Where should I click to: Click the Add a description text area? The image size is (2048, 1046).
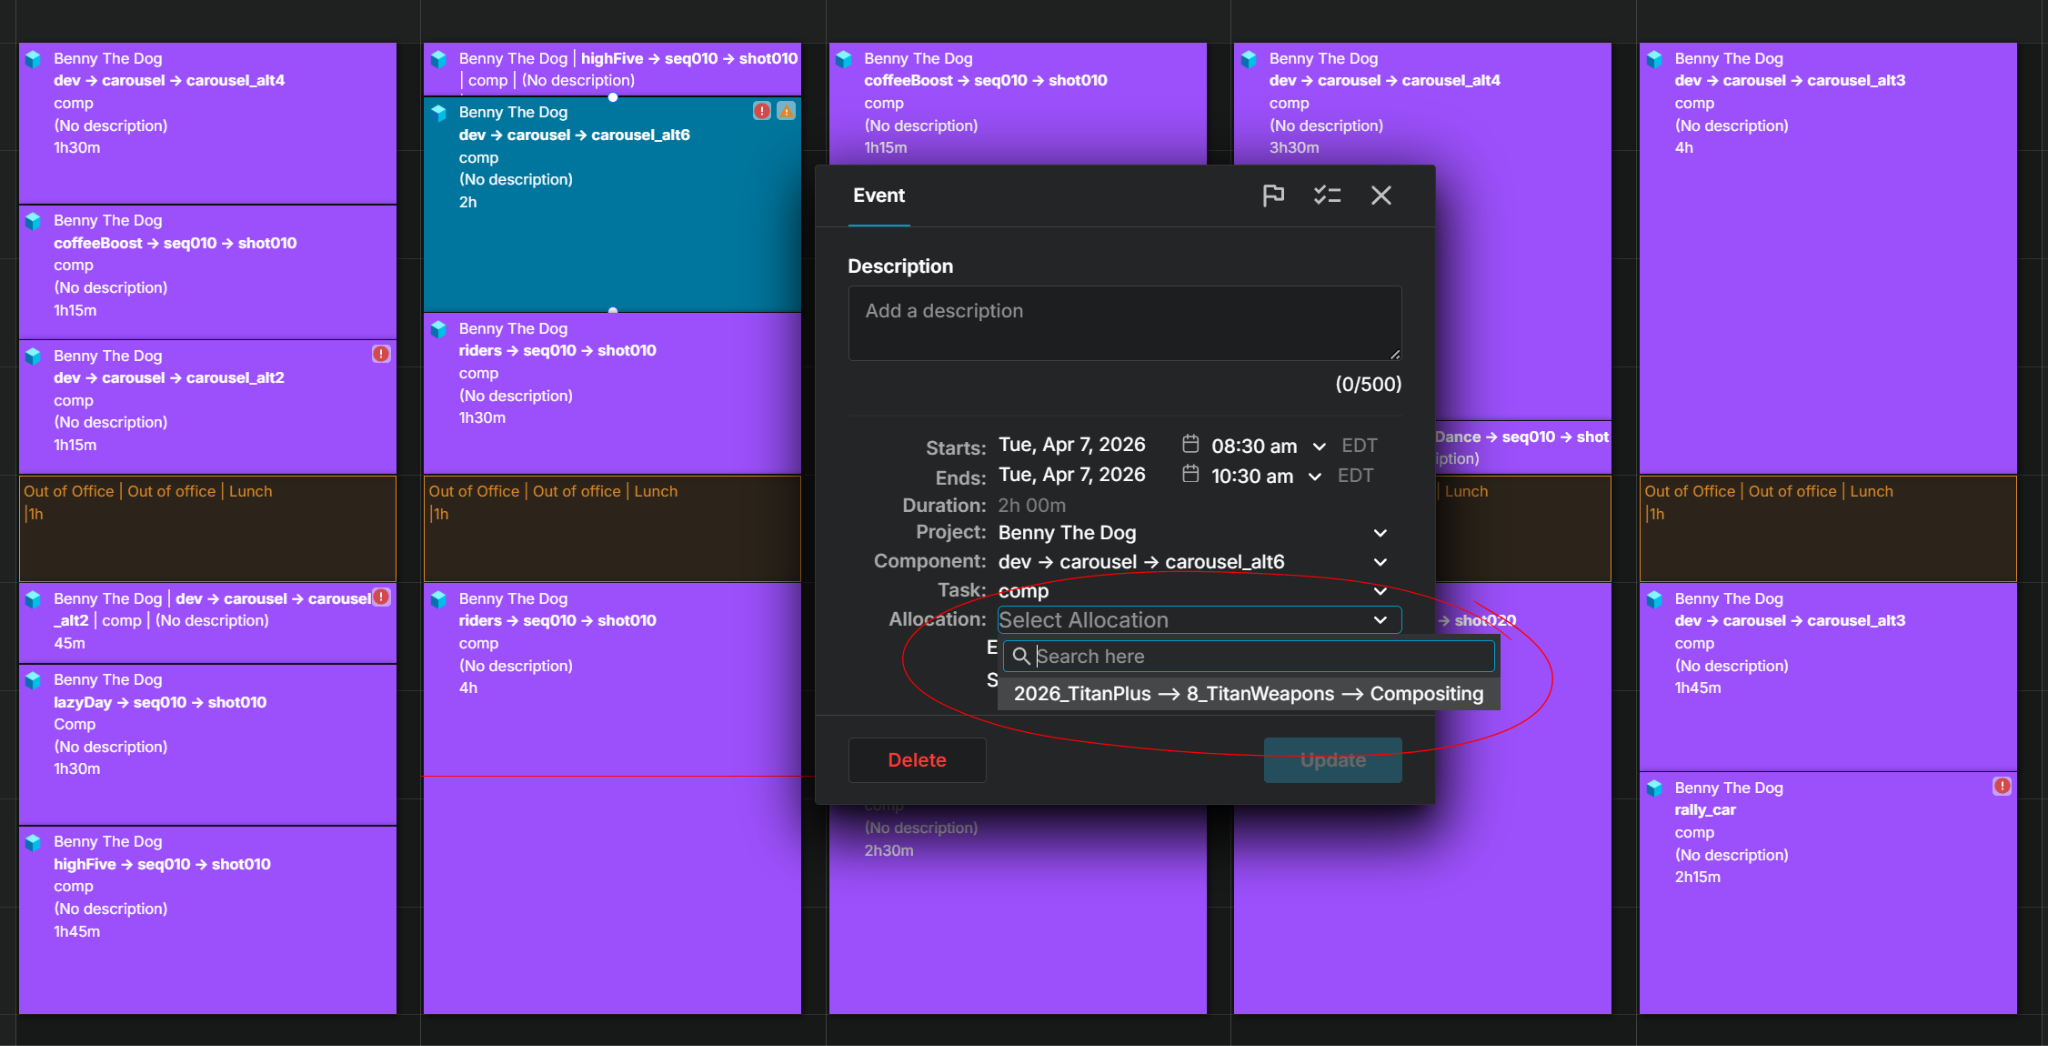pos(1125,323)
